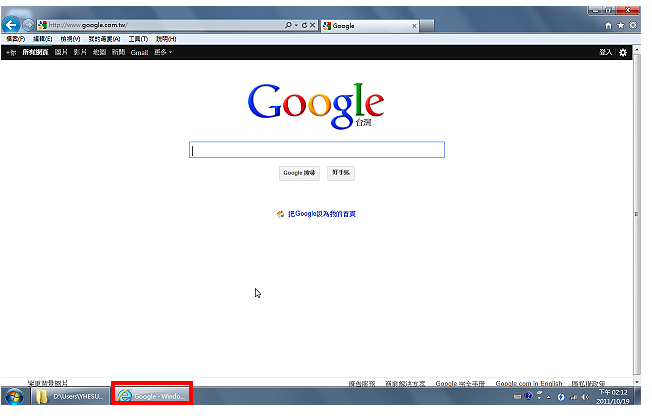Refresh the page with the reload icon
Viewport: 652px width, 416px height.
tap(304, 25)
